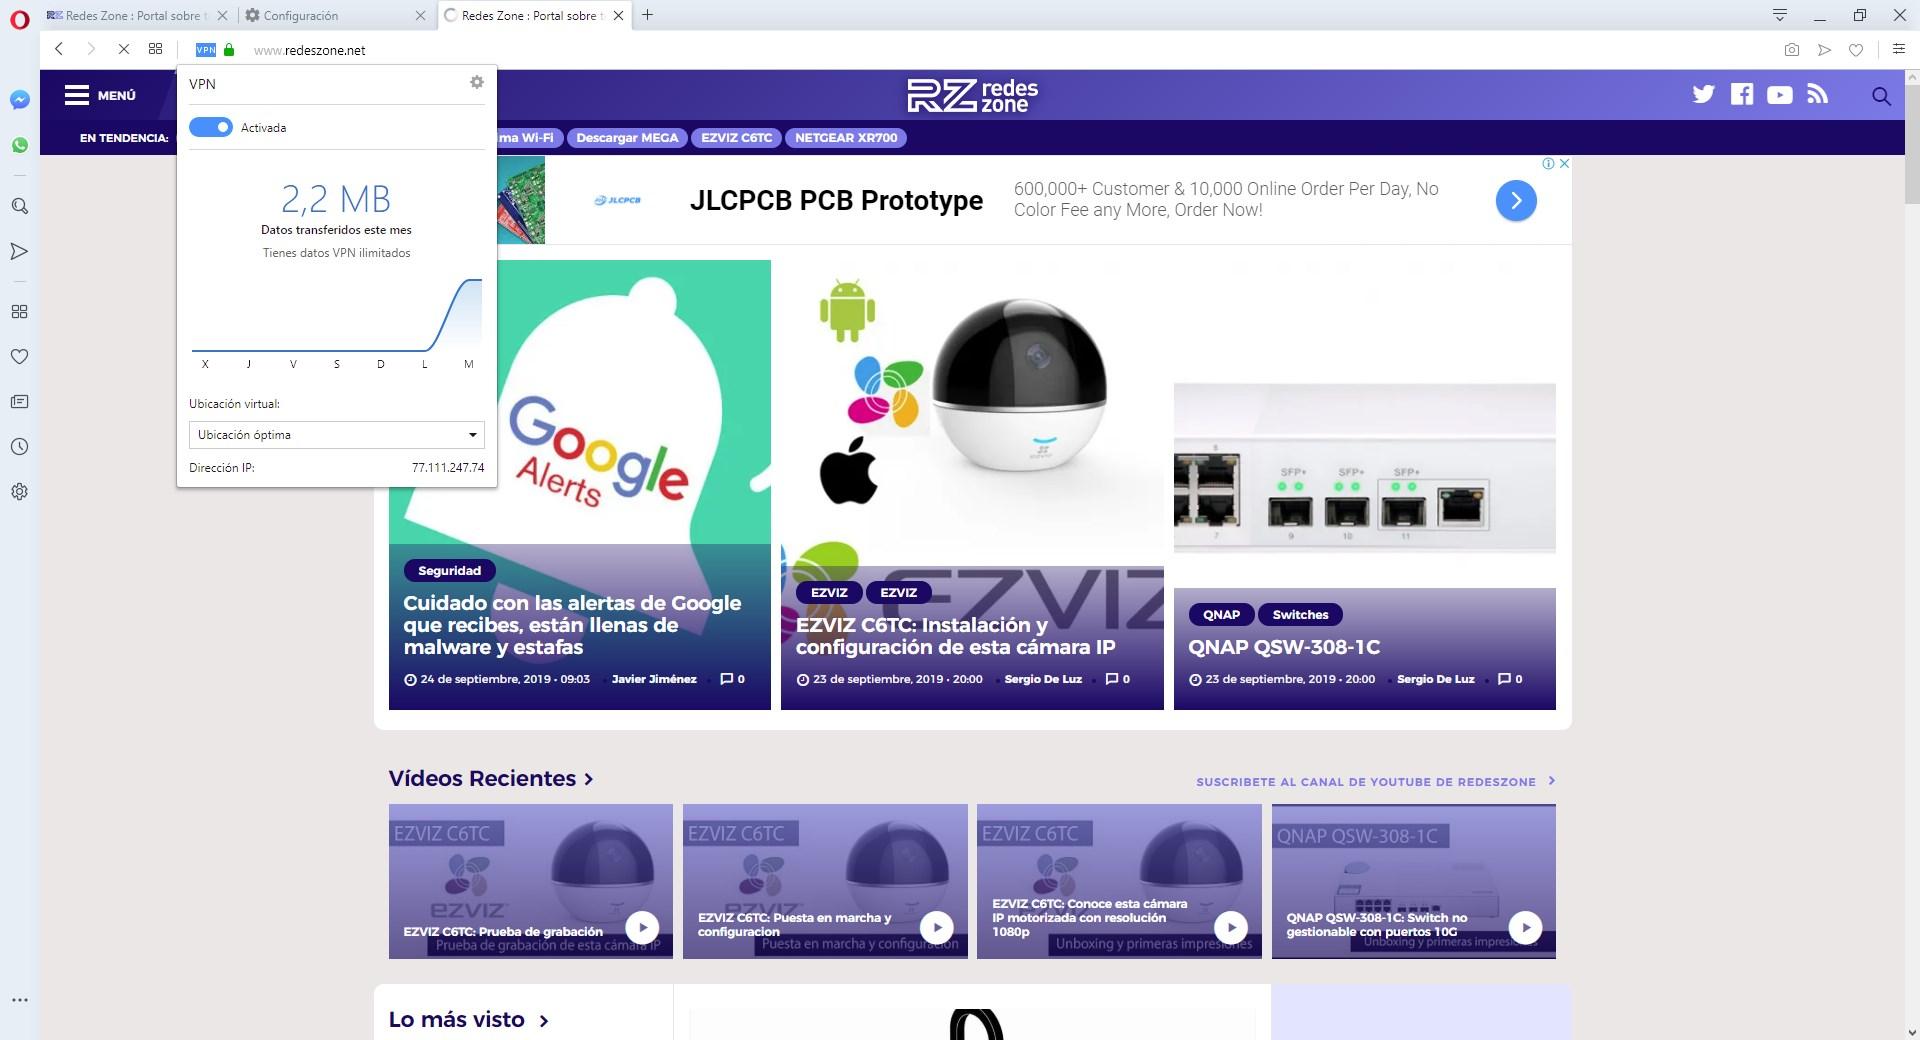Open the Google alerts malware article
Viewport: 1920px width, 1040px height.
[572, 625]
